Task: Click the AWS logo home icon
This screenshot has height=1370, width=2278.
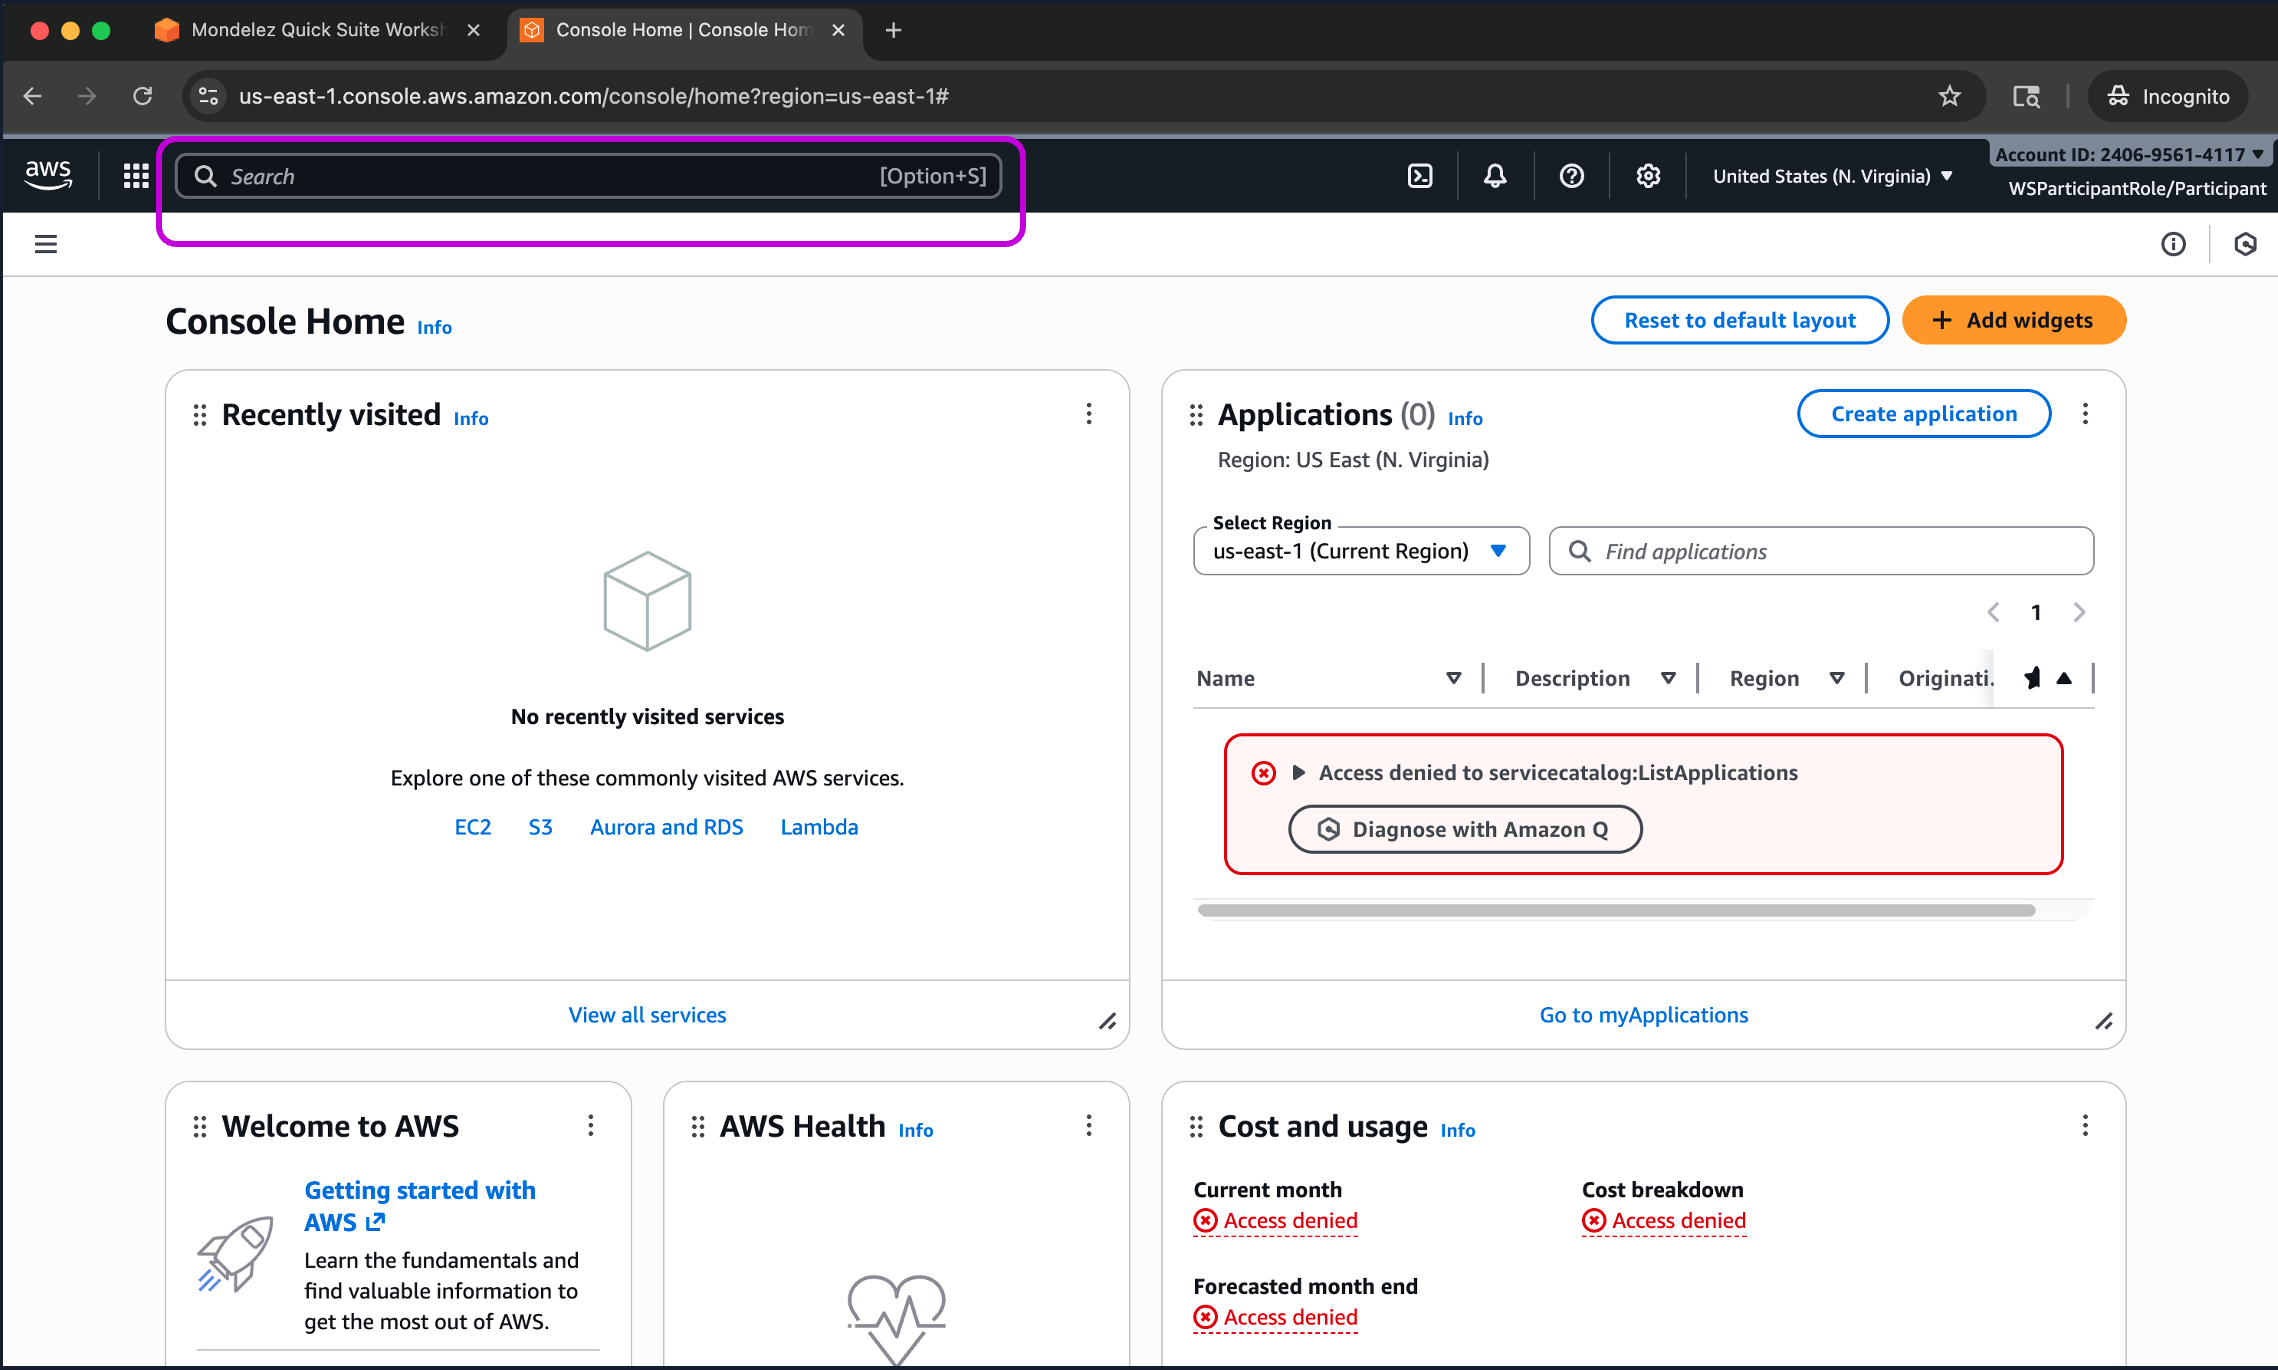Action: [48, 174]
